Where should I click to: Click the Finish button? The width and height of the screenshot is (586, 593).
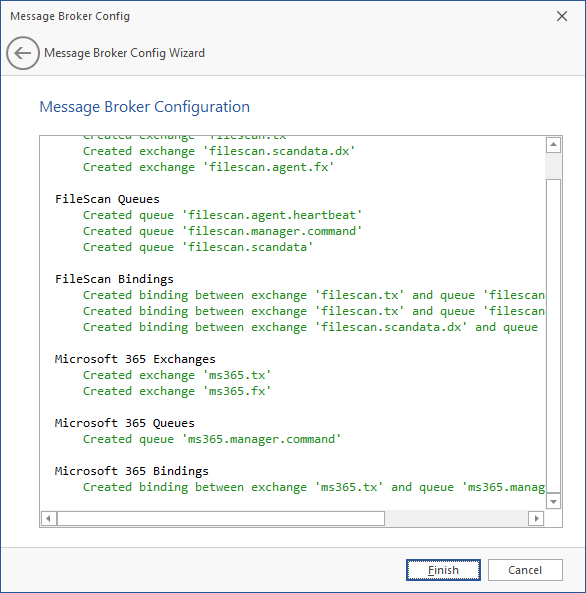443,570
